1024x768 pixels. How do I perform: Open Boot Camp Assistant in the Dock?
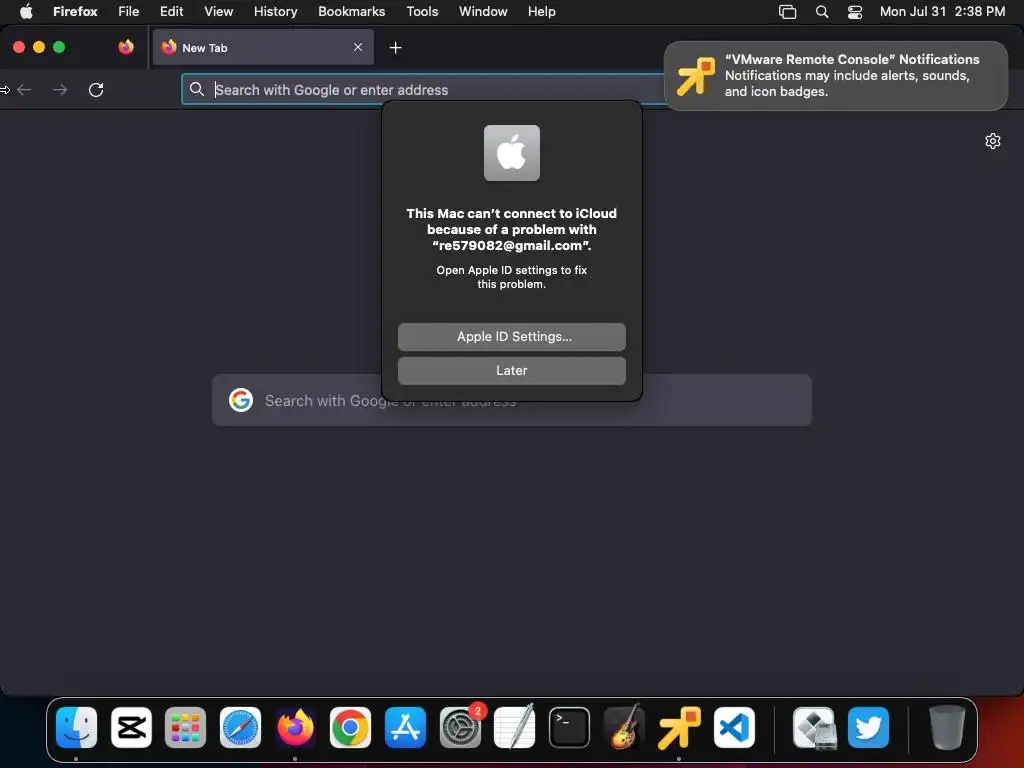pos(814,727)
